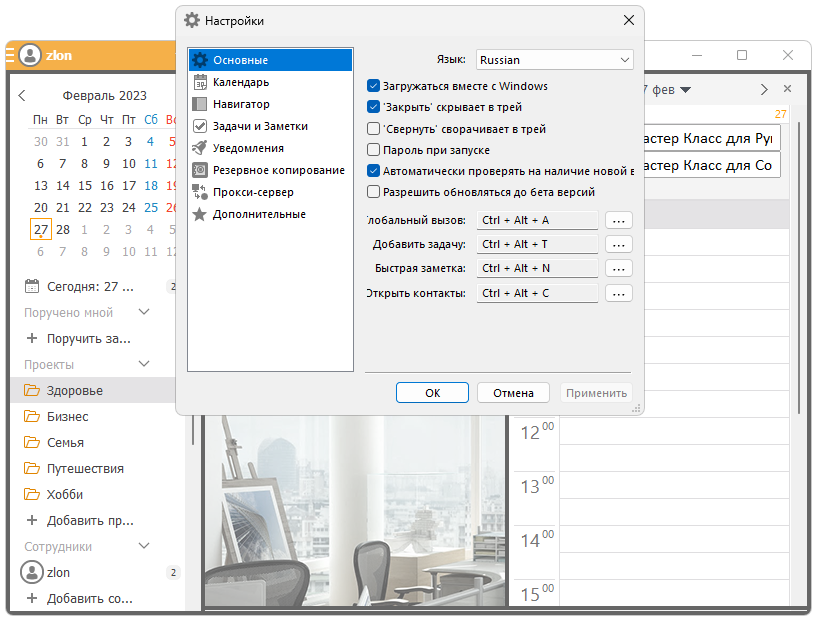816x621 pixels.
Task: Click the Добавить задачу hotkey field
Action: point(537,244)
